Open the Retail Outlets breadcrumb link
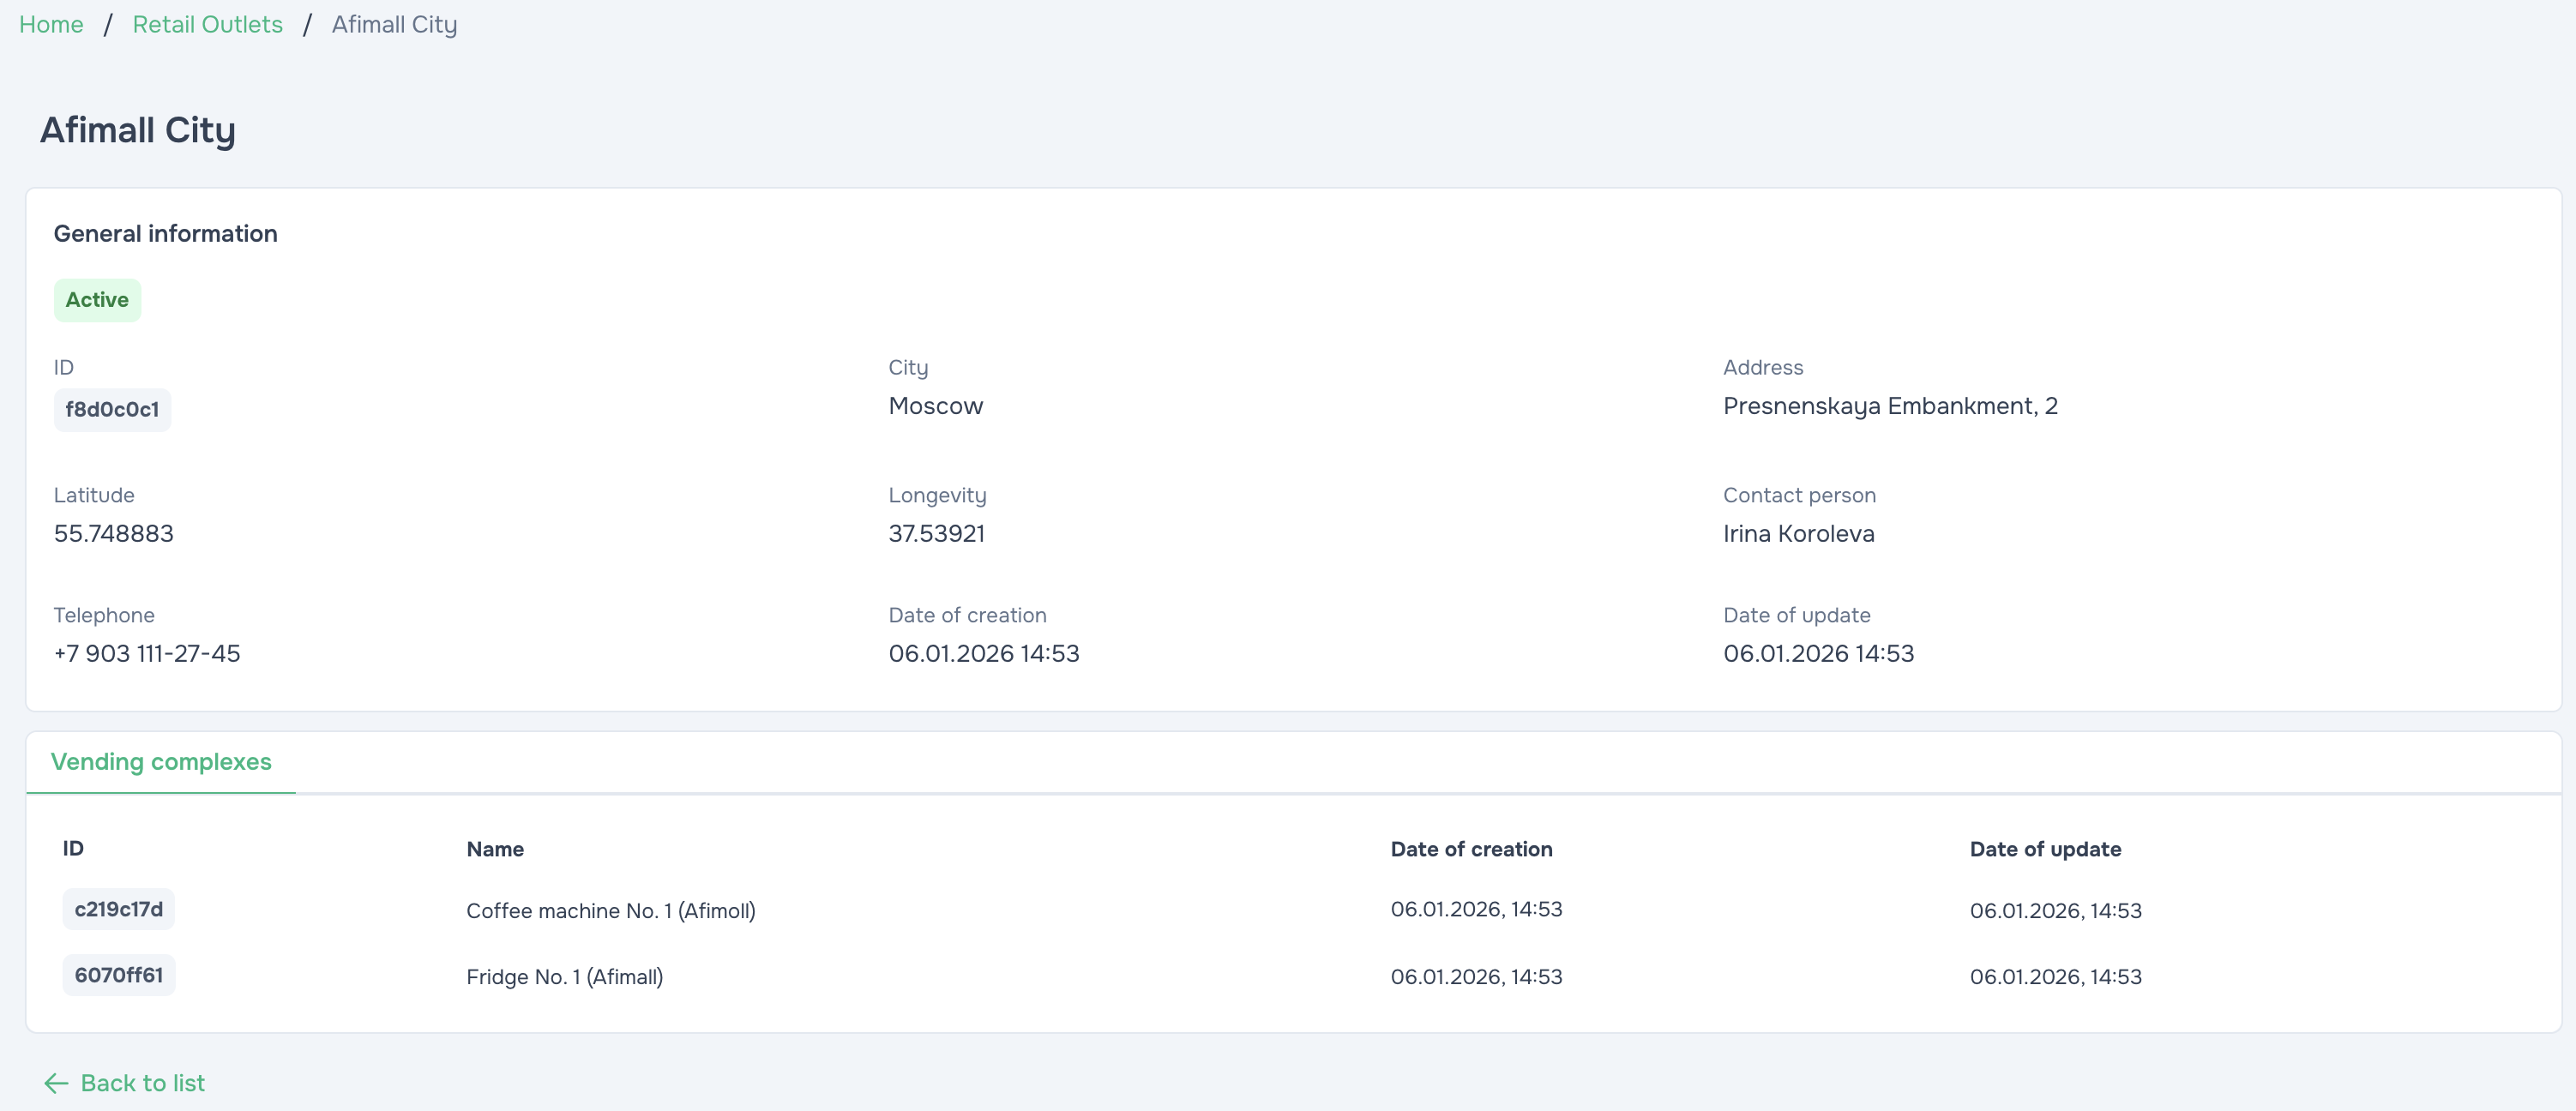Viewport: 2576px width, 1111px height. tap(207, 24)
